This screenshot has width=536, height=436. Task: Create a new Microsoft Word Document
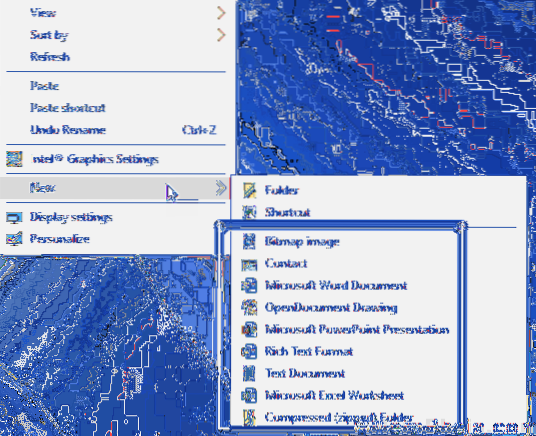(336, 285)
